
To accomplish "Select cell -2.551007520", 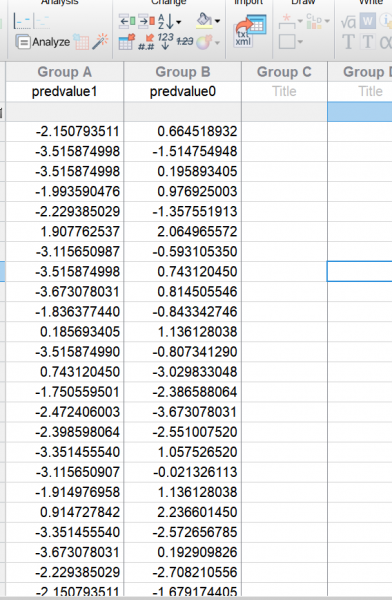I will [x=183, y=432].
